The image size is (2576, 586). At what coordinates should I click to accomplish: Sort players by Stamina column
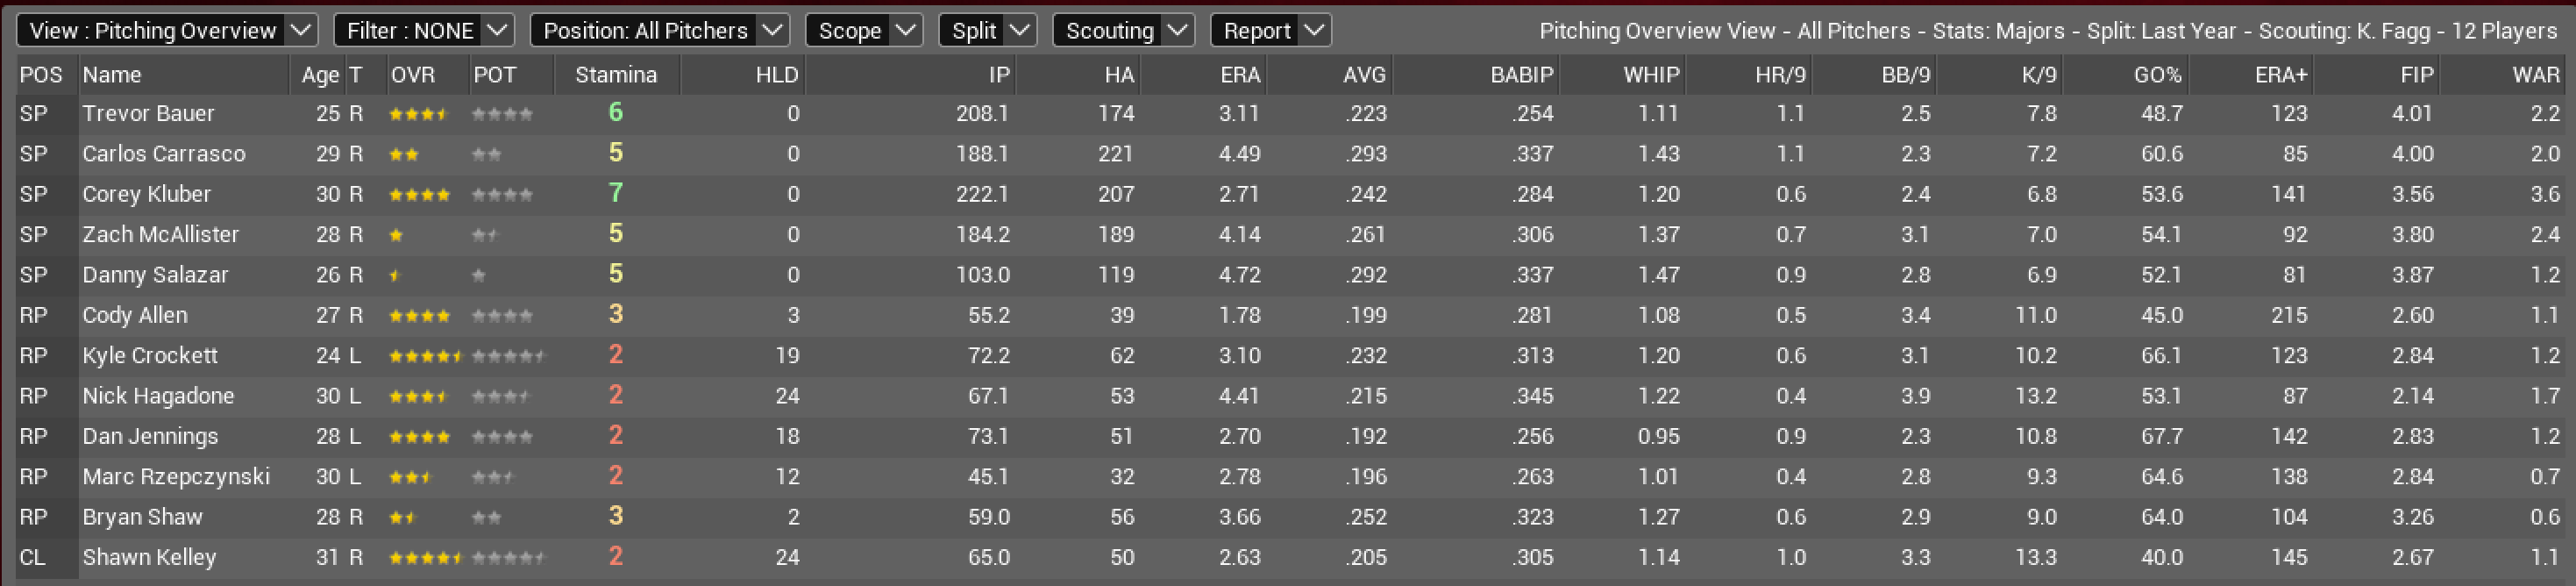tap(616, 75)
